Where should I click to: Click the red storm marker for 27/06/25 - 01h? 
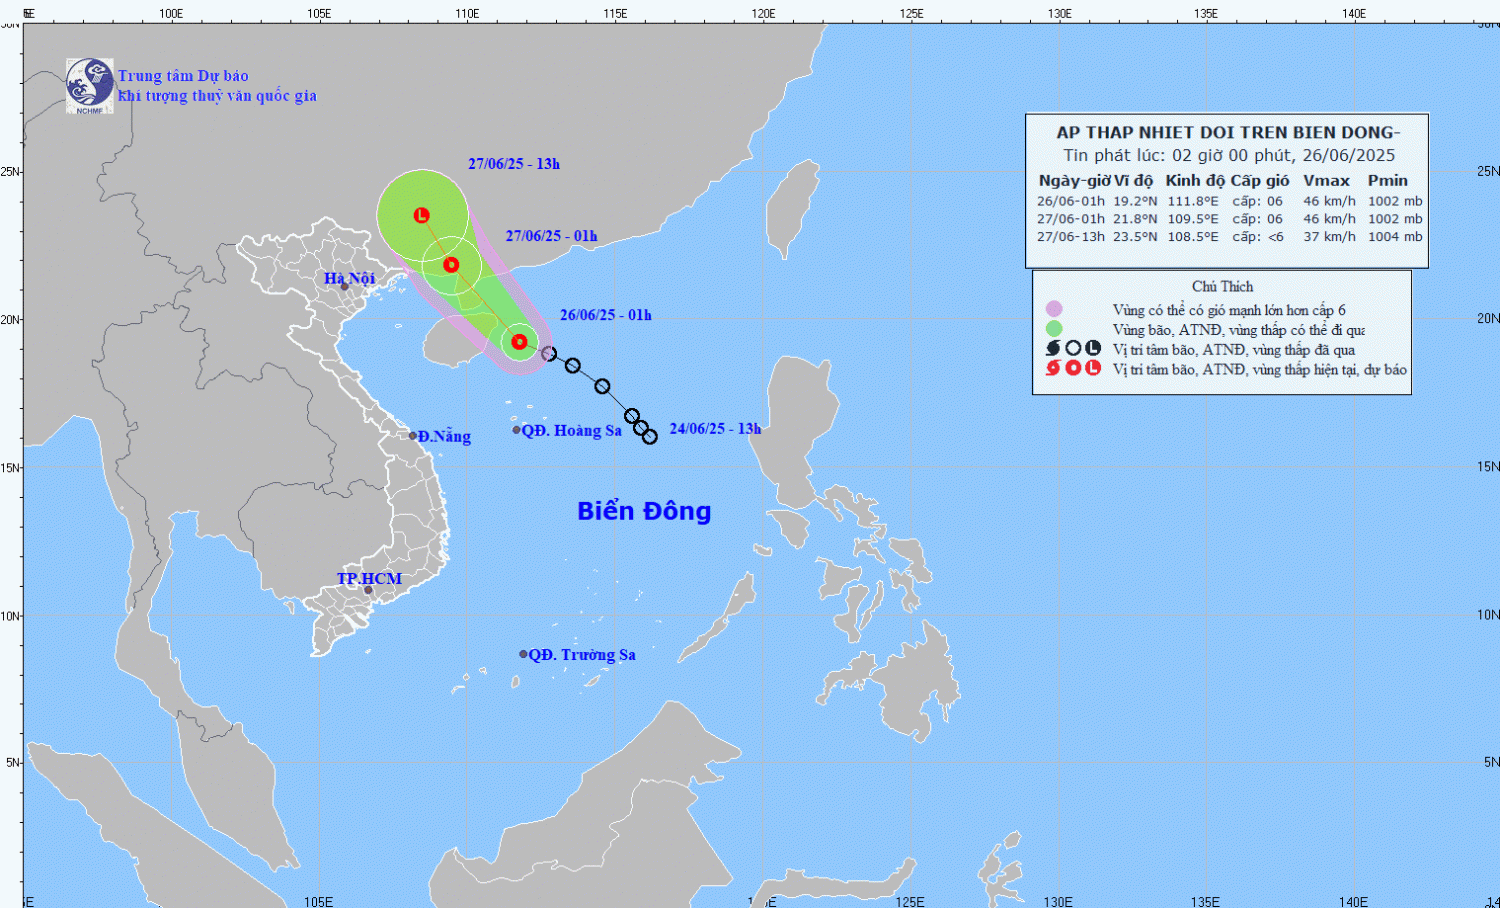click(x=451, y=265)
